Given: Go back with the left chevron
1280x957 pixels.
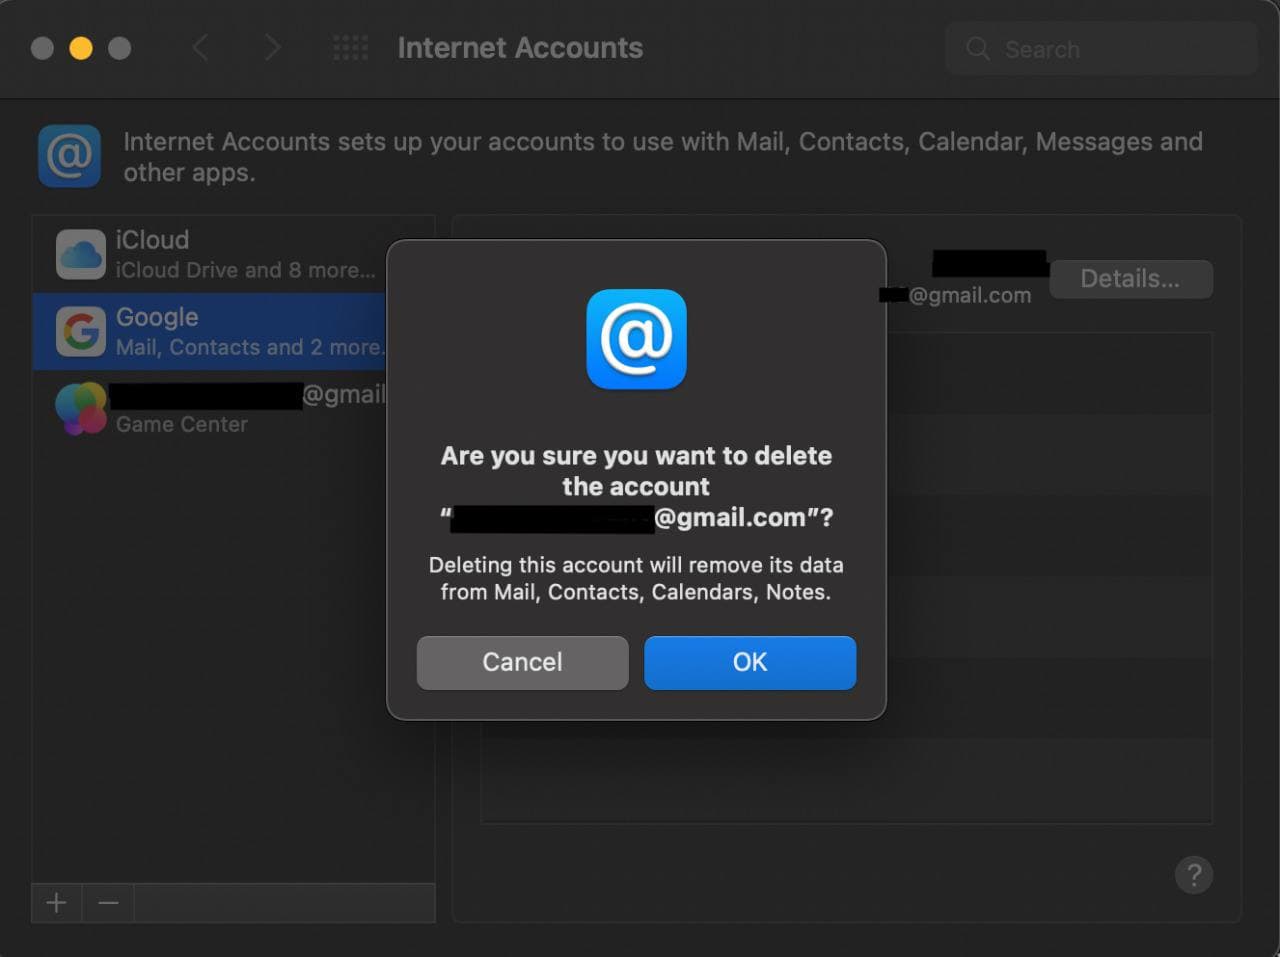Looking at the screenshot, I should [x=200, y=47].
